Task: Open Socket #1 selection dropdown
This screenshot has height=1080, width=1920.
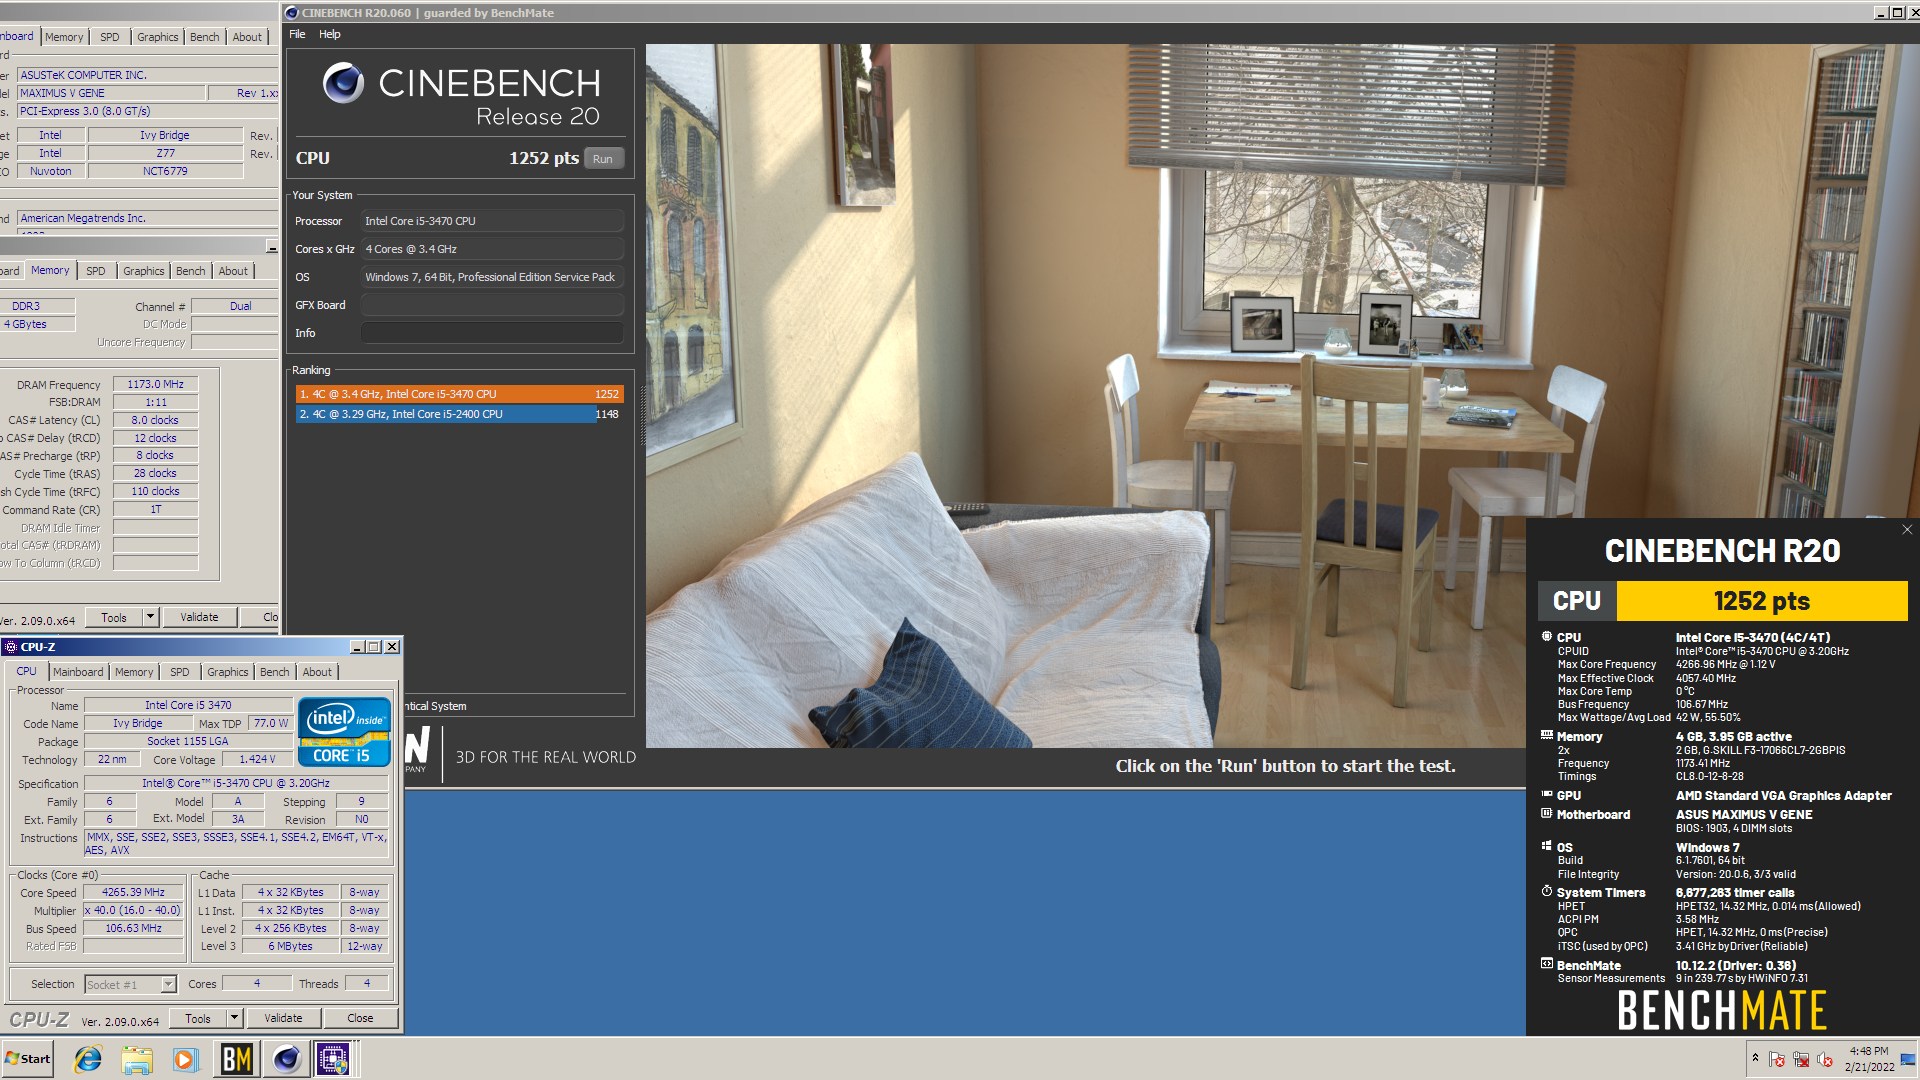Action: (131, 985)
